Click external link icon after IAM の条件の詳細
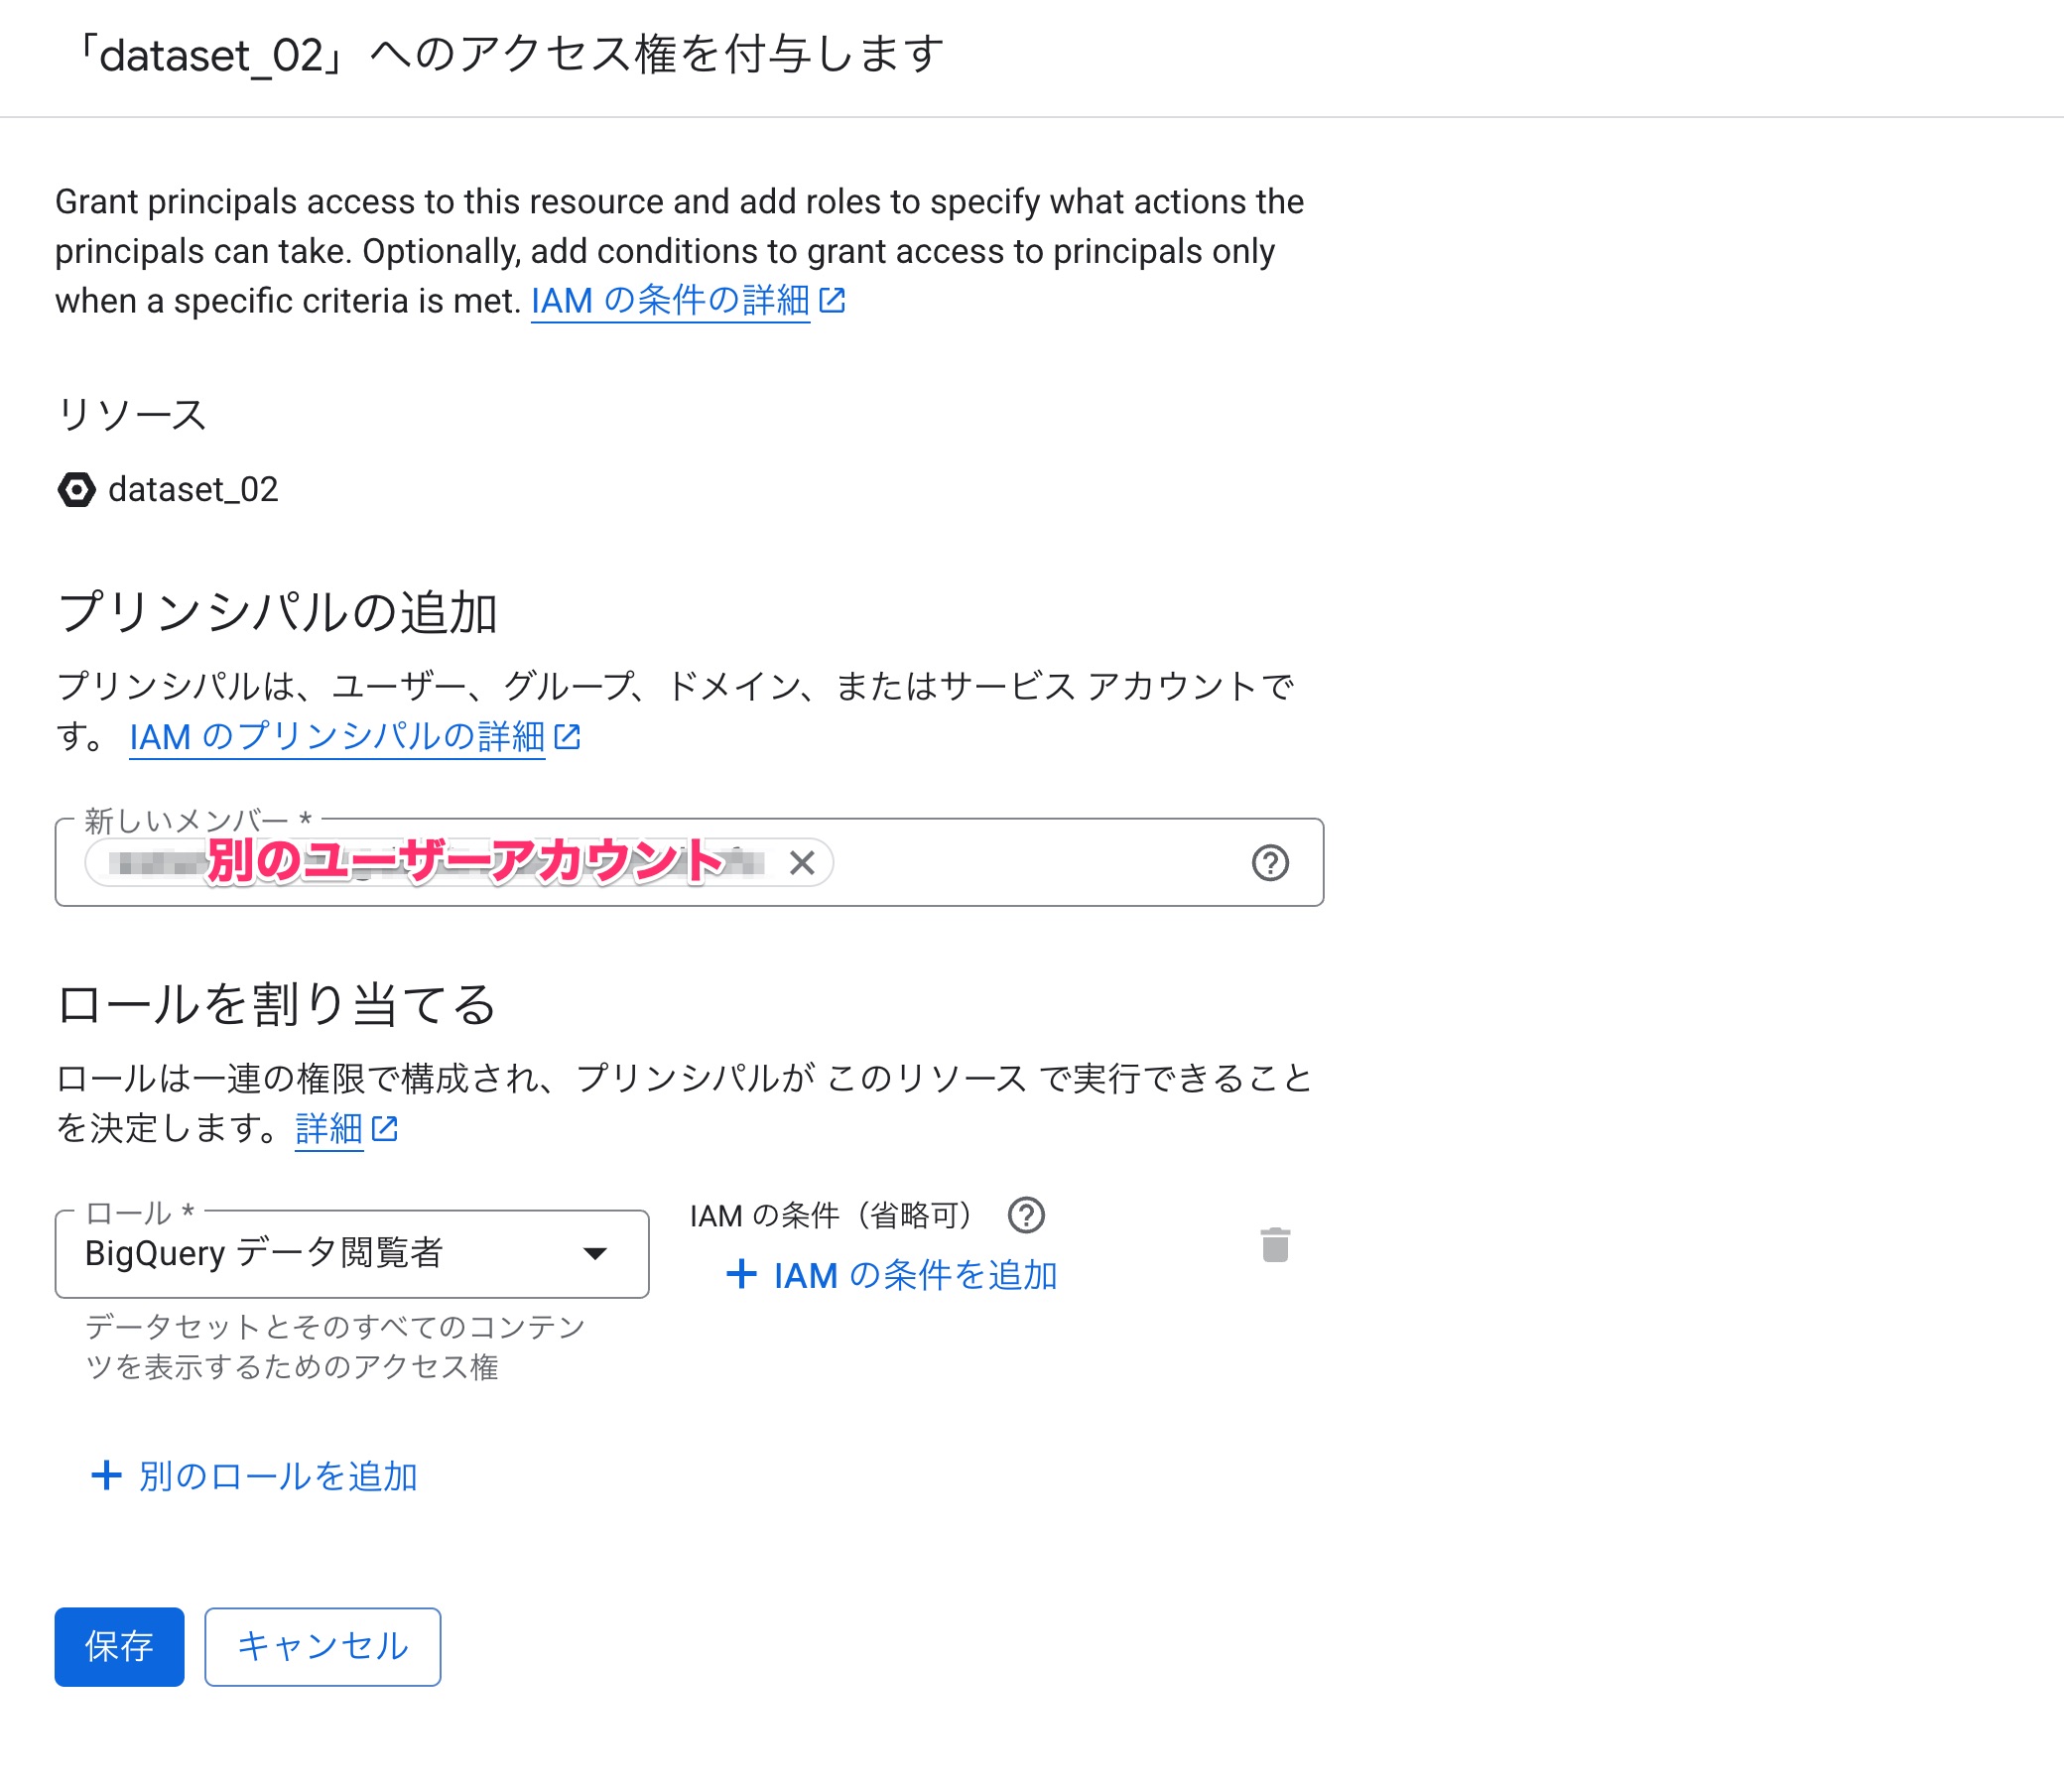2064x1792 pixels. (x=832, y=300)
